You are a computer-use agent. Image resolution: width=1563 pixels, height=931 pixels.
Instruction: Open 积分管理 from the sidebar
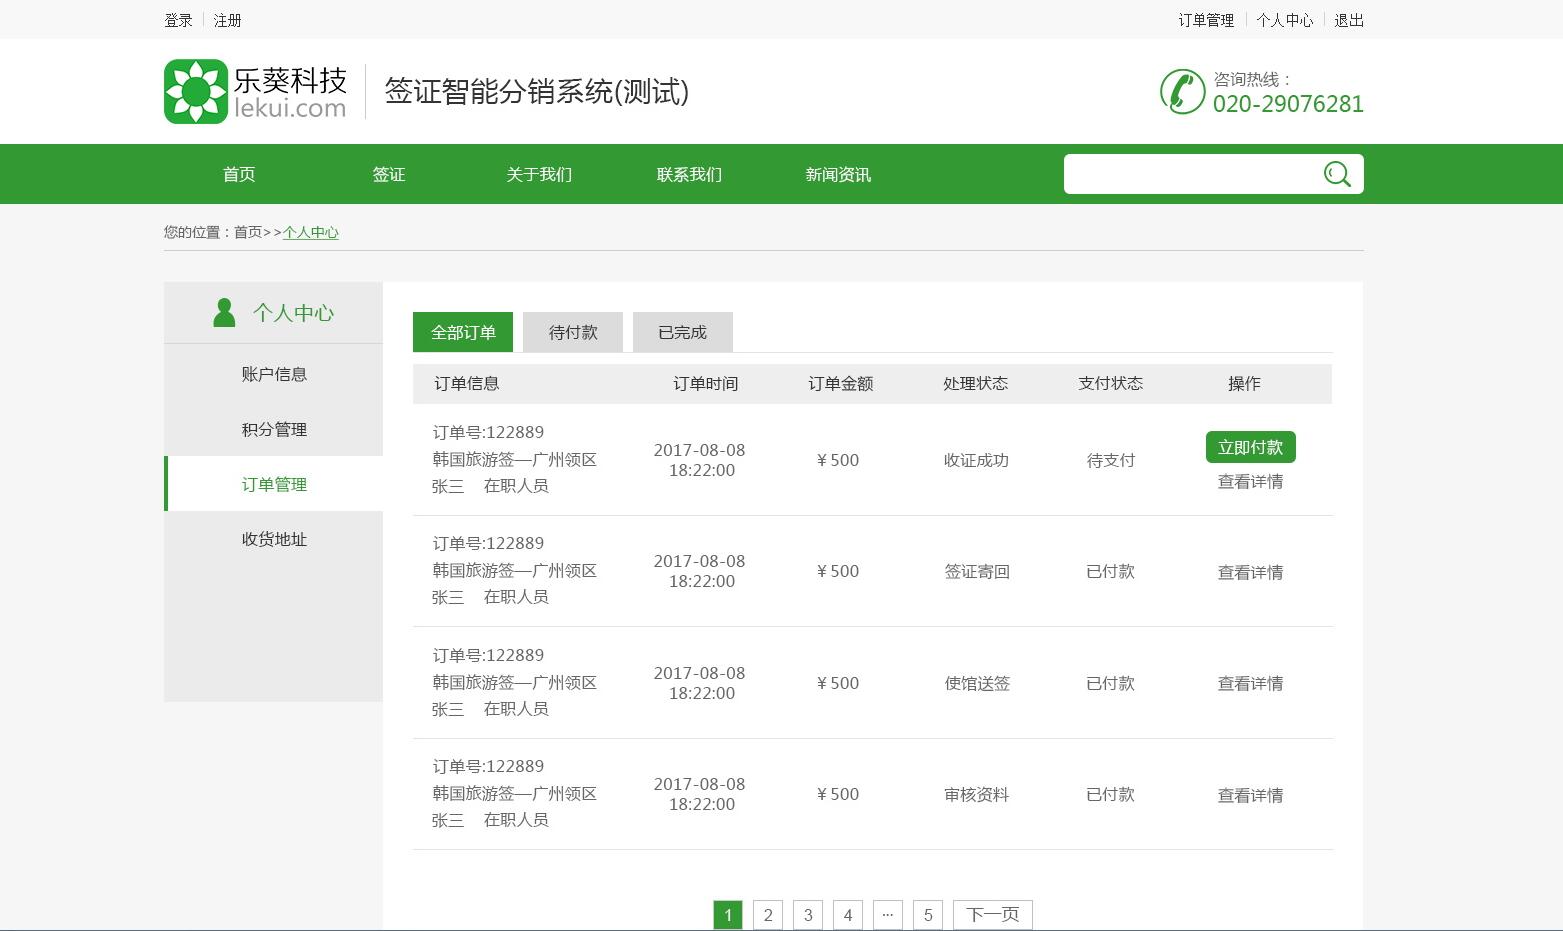coord(273,428)
